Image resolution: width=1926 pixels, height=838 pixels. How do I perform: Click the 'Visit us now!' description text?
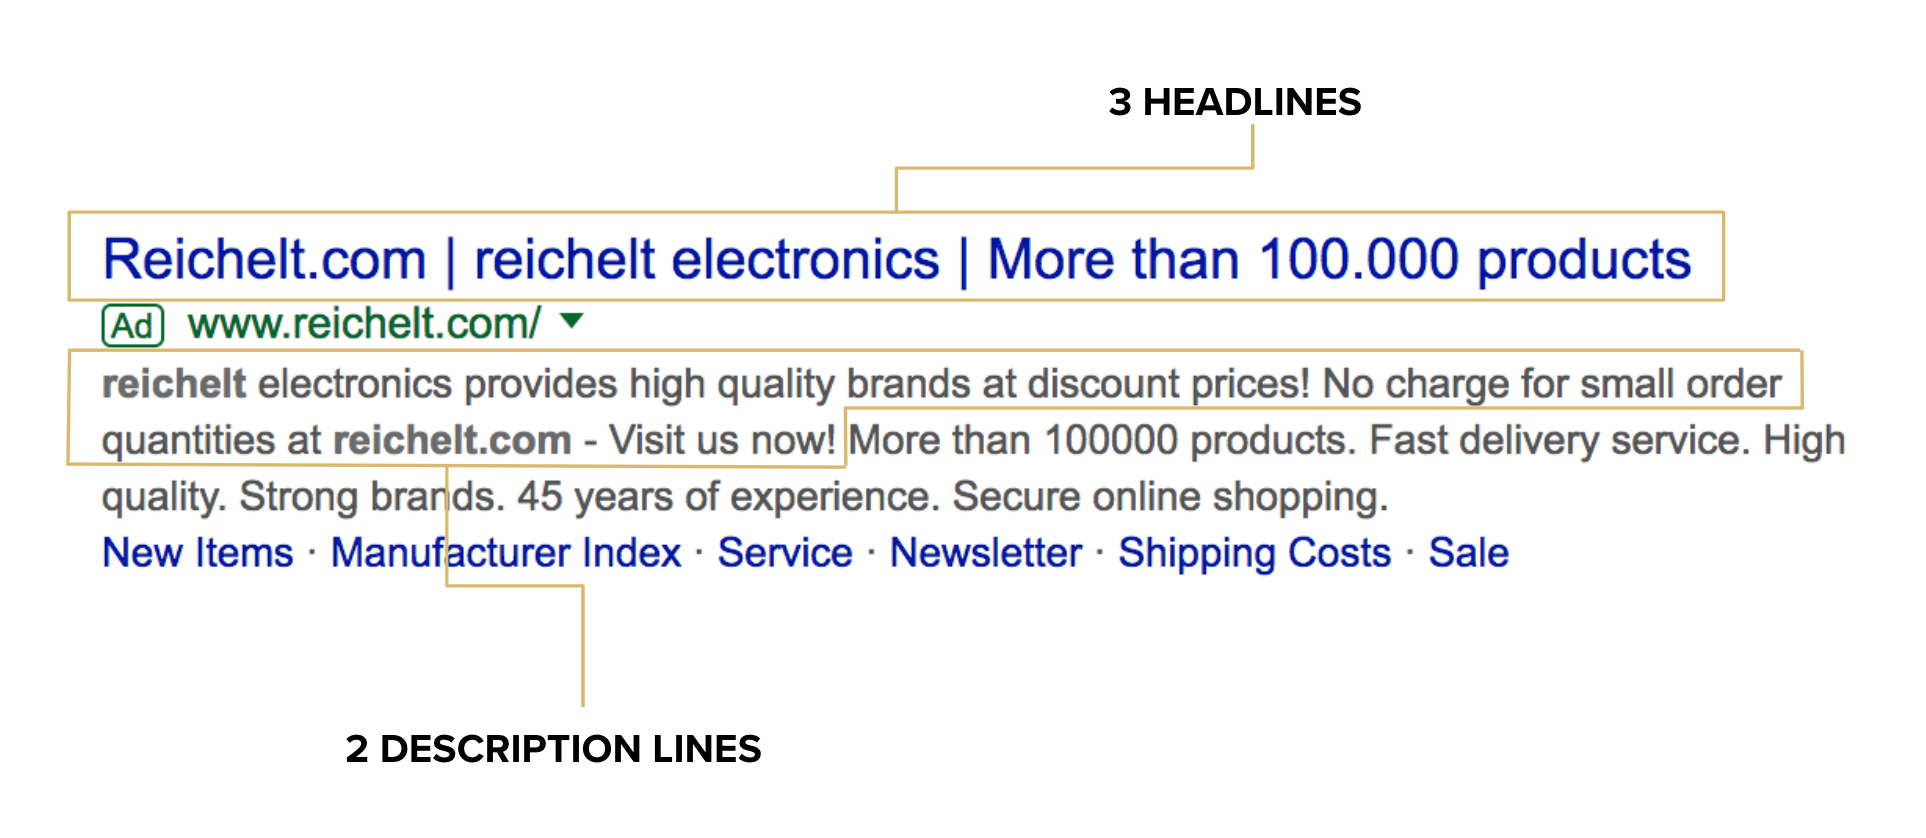722,440
